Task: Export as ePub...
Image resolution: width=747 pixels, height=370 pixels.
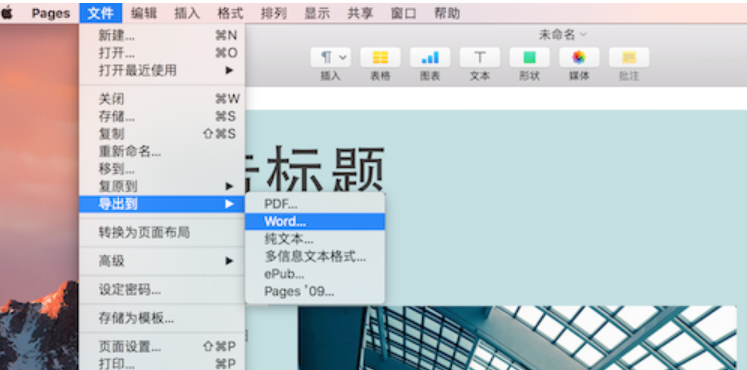Action: click(x=315, y=274)
